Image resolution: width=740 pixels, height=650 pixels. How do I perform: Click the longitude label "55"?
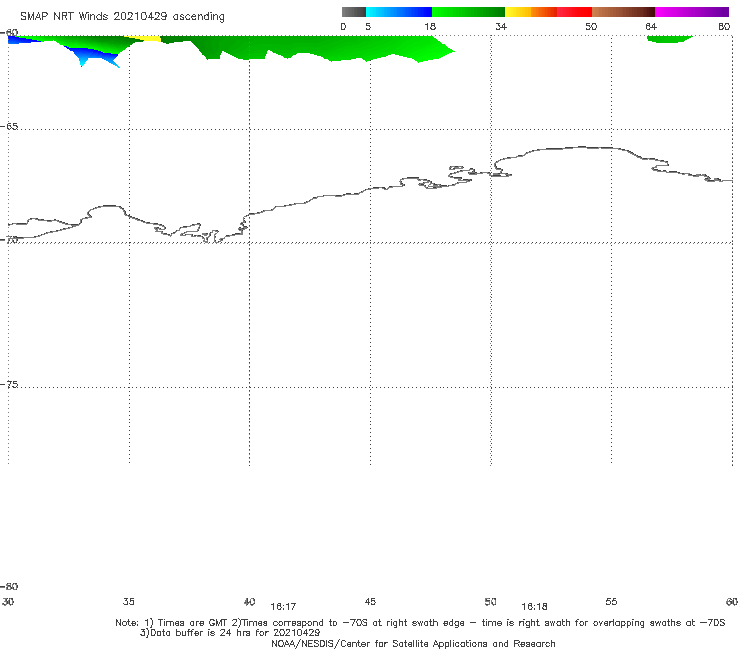point(611,601)
